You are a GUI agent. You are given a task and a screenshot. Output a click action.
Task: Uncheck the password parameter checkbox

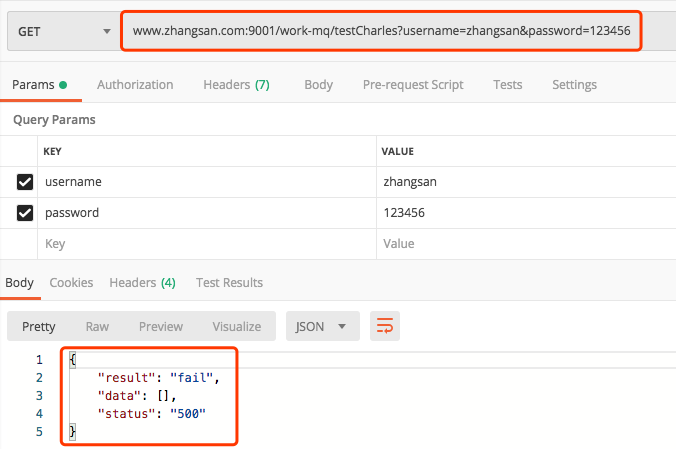pos(25,213)
